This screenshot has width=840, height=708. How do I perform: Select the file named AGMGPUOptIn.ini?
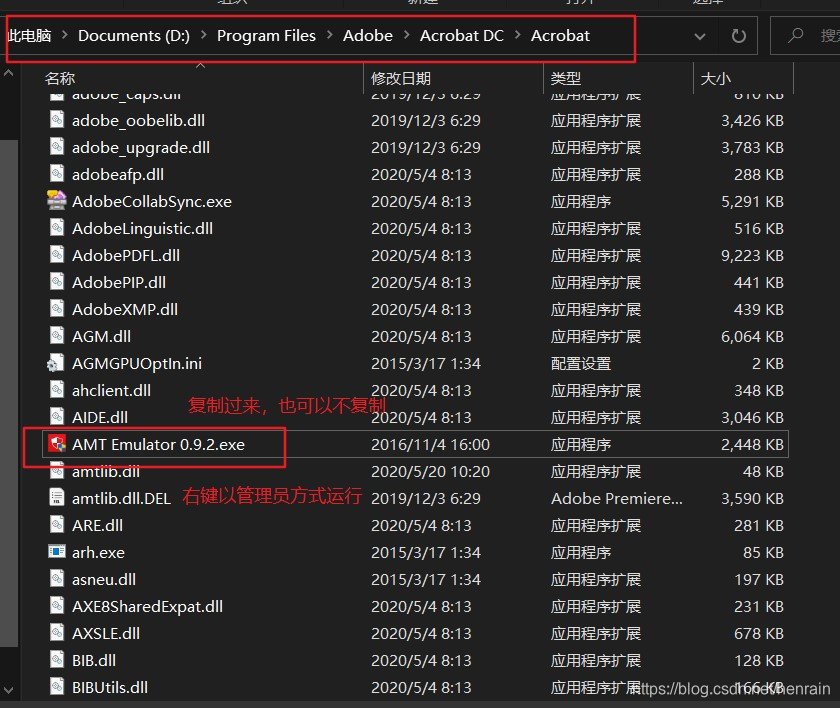(137, 363)
